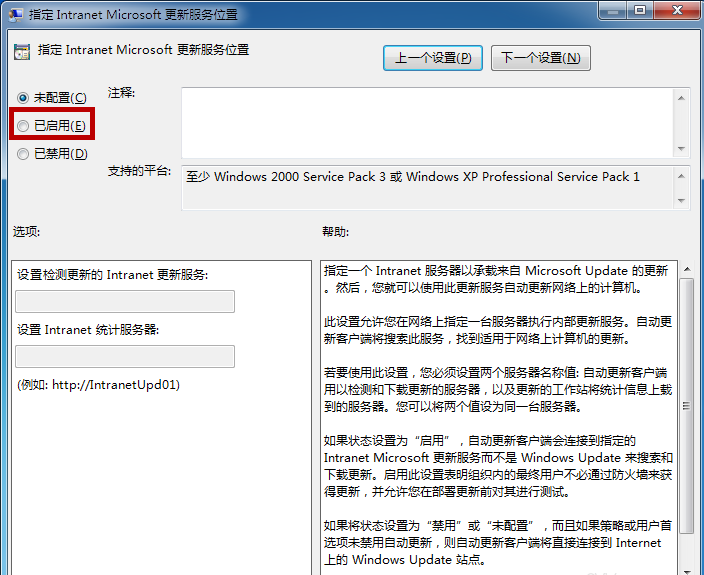Click the help paragraph starting 若要使用此设置
The image size is (704, 575).
point(498,390)
